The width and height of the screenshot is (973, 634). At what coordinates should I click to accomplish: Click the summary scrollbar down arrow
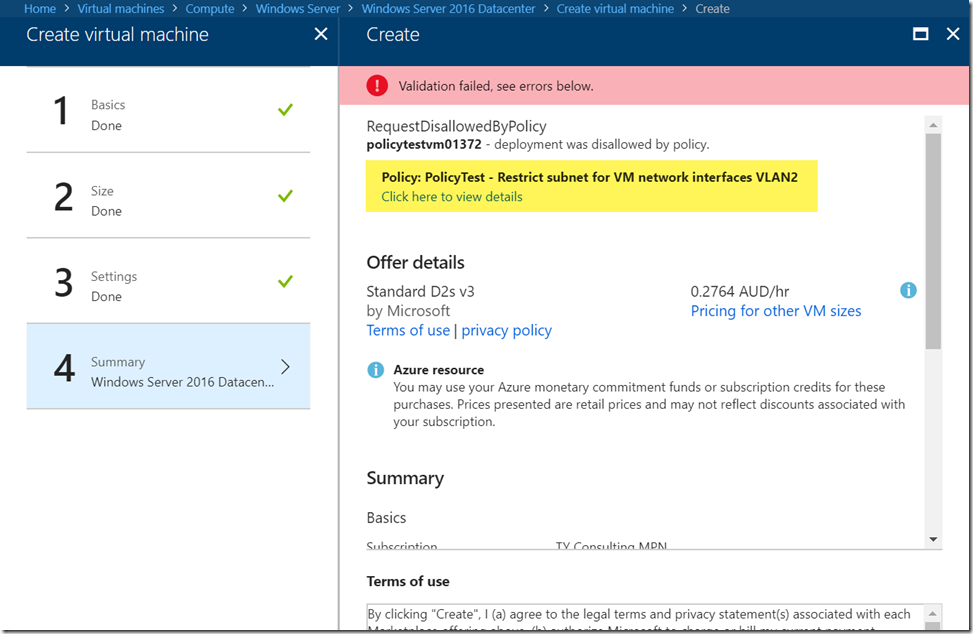933,539
